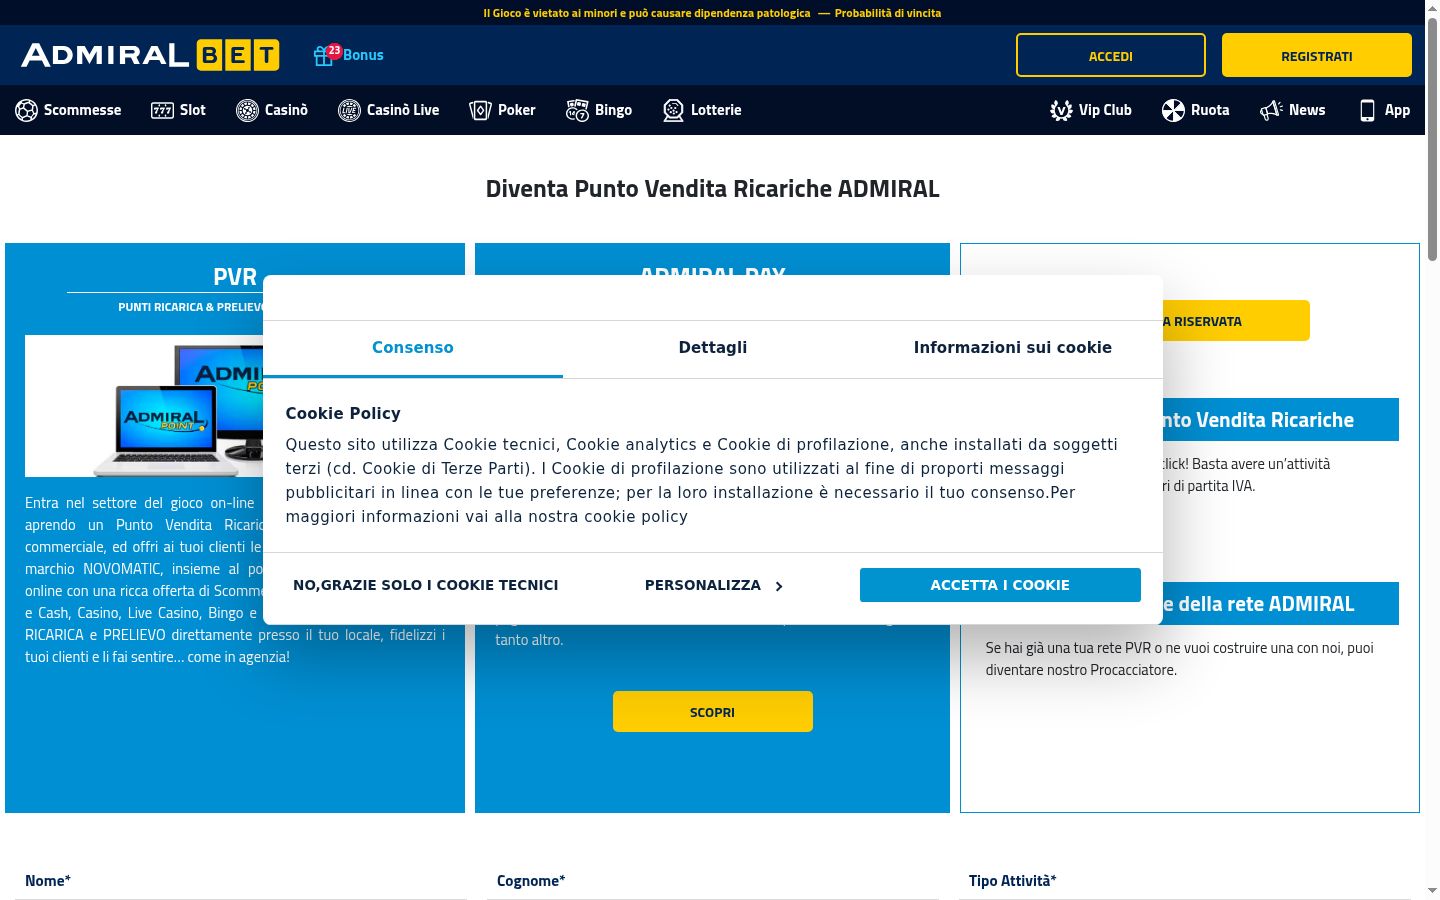The width and height of the screenshot is (1440, 900).
Task: Click the 'Cookie Policy' heading text
Action: pyautogui.click(x=343, y=413)
